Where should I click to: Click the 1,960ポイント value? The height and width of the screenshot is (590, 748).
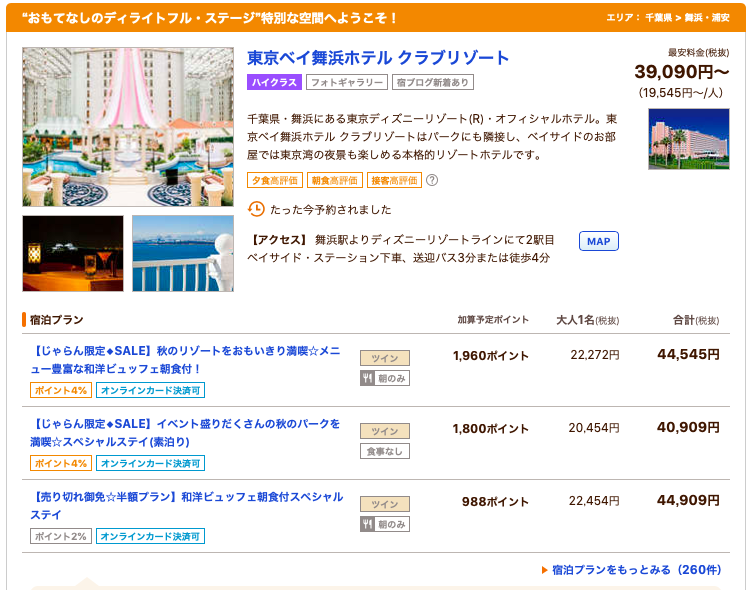490,356
